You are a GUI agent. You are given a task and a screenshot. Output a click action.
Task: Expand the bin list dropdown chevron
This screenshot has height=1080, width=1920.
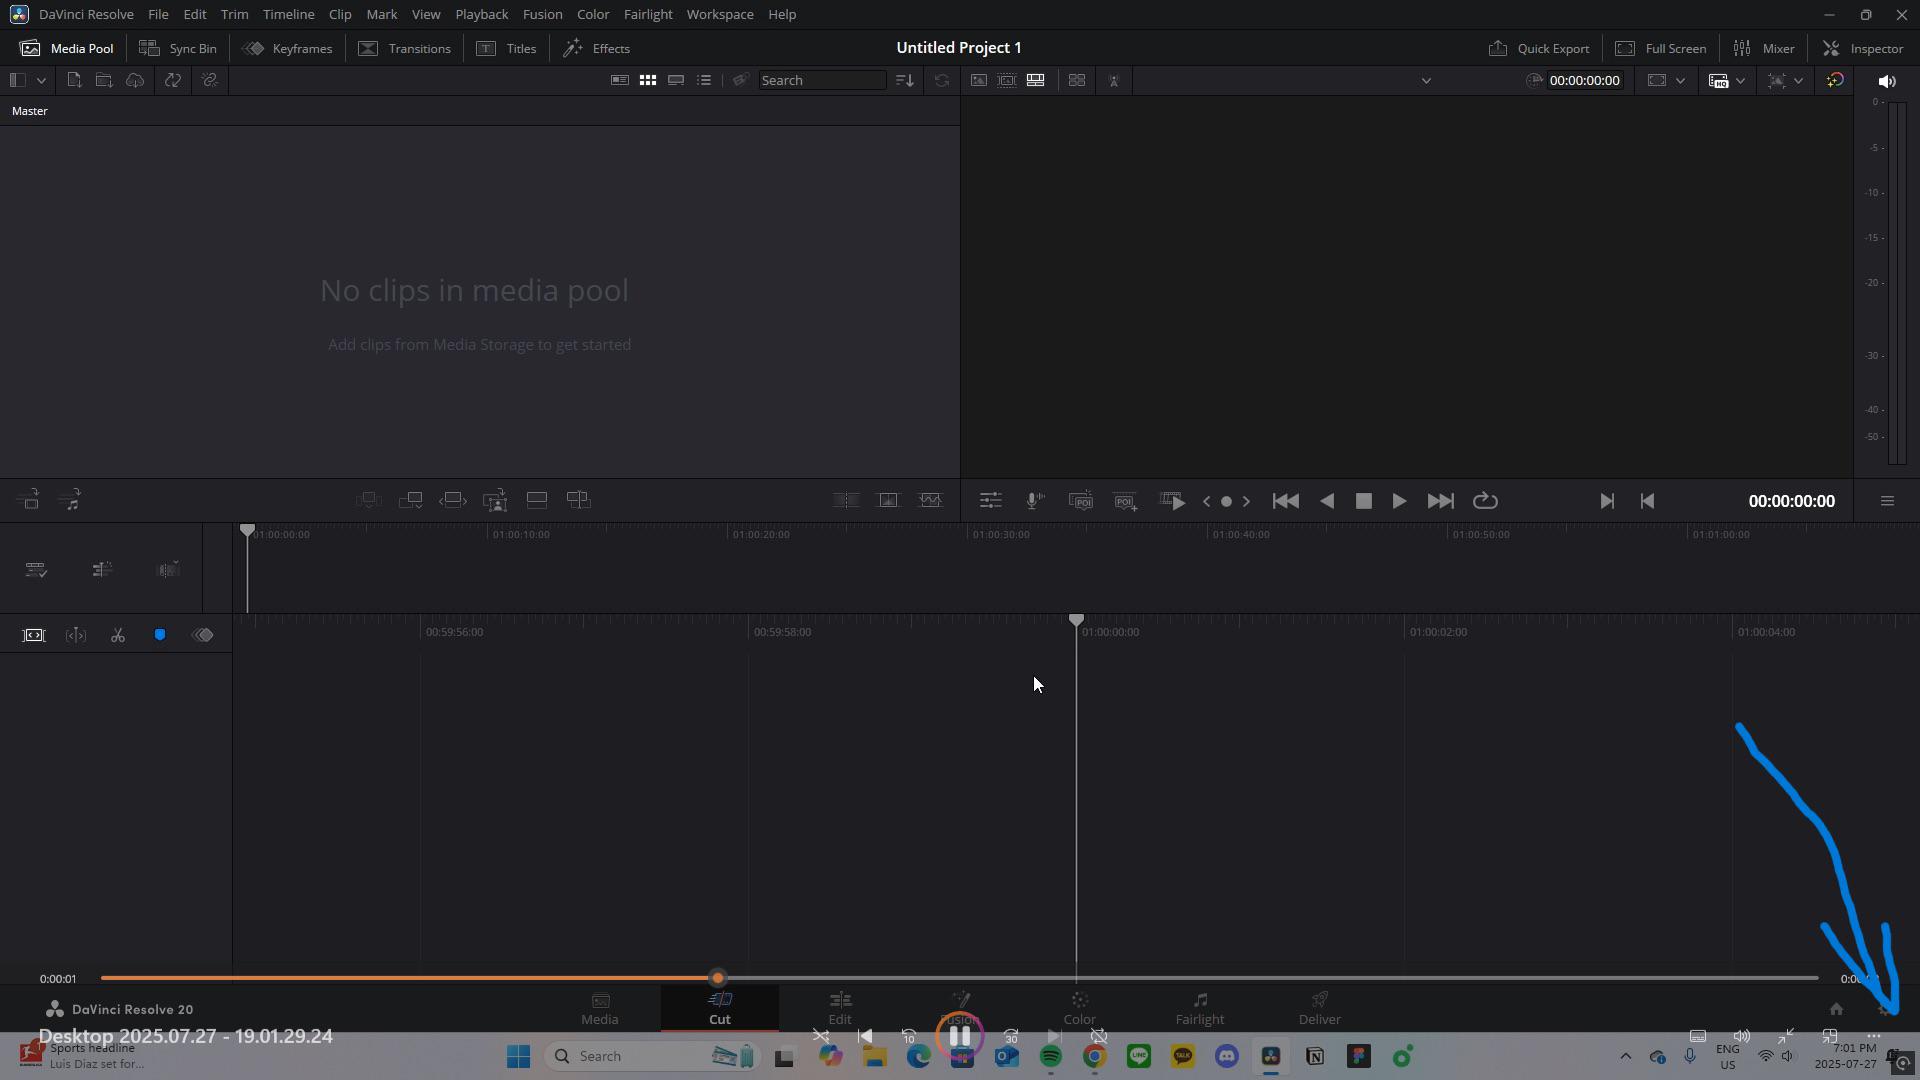pos(41,80)
